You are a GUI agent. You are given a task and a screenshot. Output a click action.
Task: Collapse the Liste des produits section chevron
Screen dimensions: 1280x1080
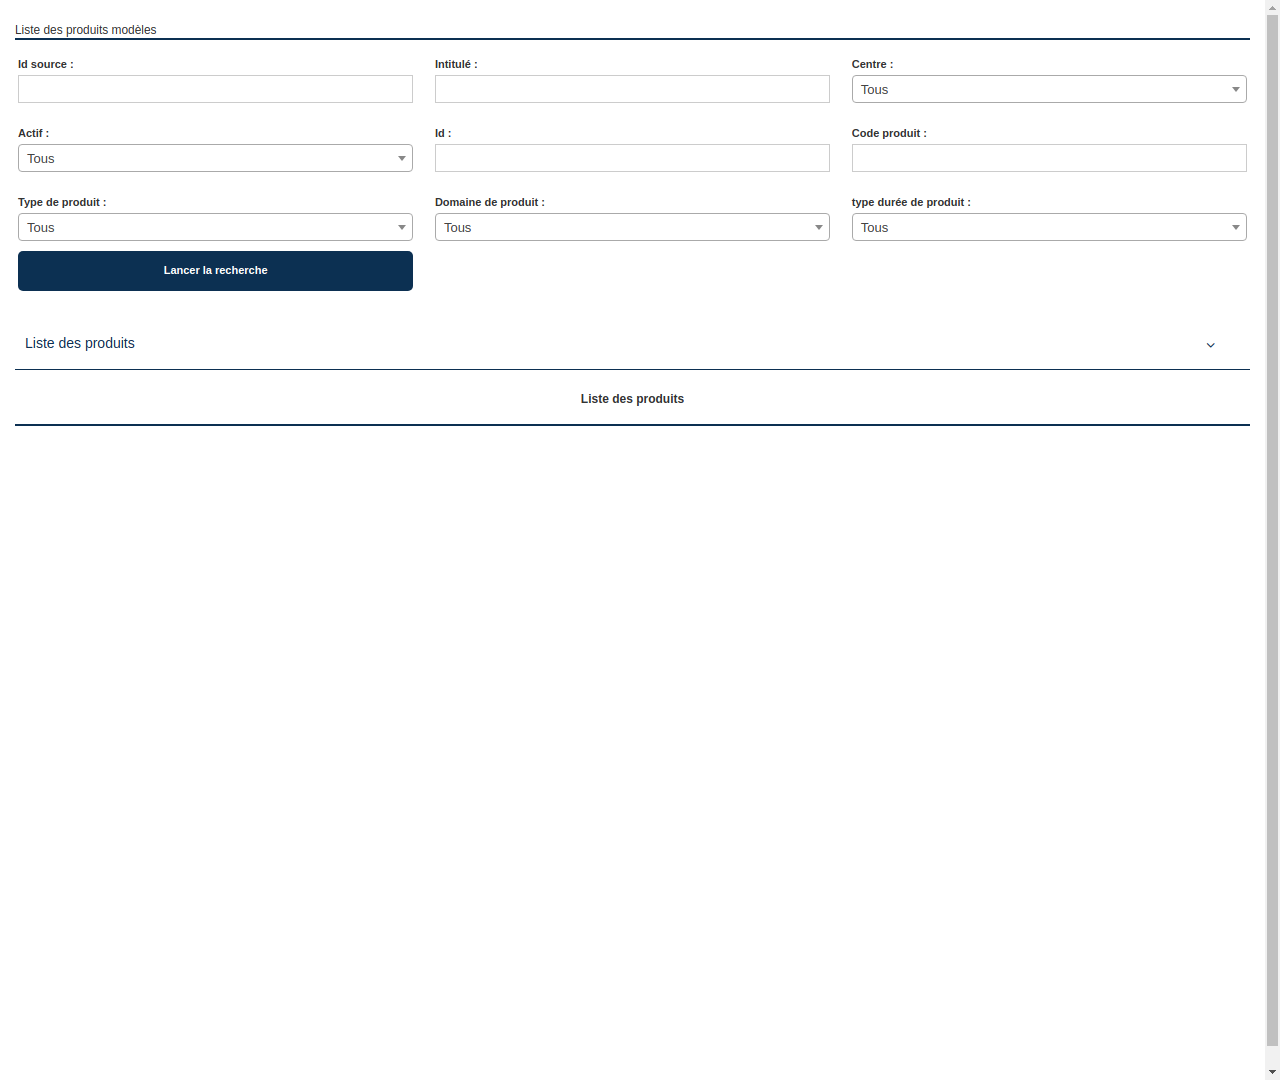[x=1210, y=345]
